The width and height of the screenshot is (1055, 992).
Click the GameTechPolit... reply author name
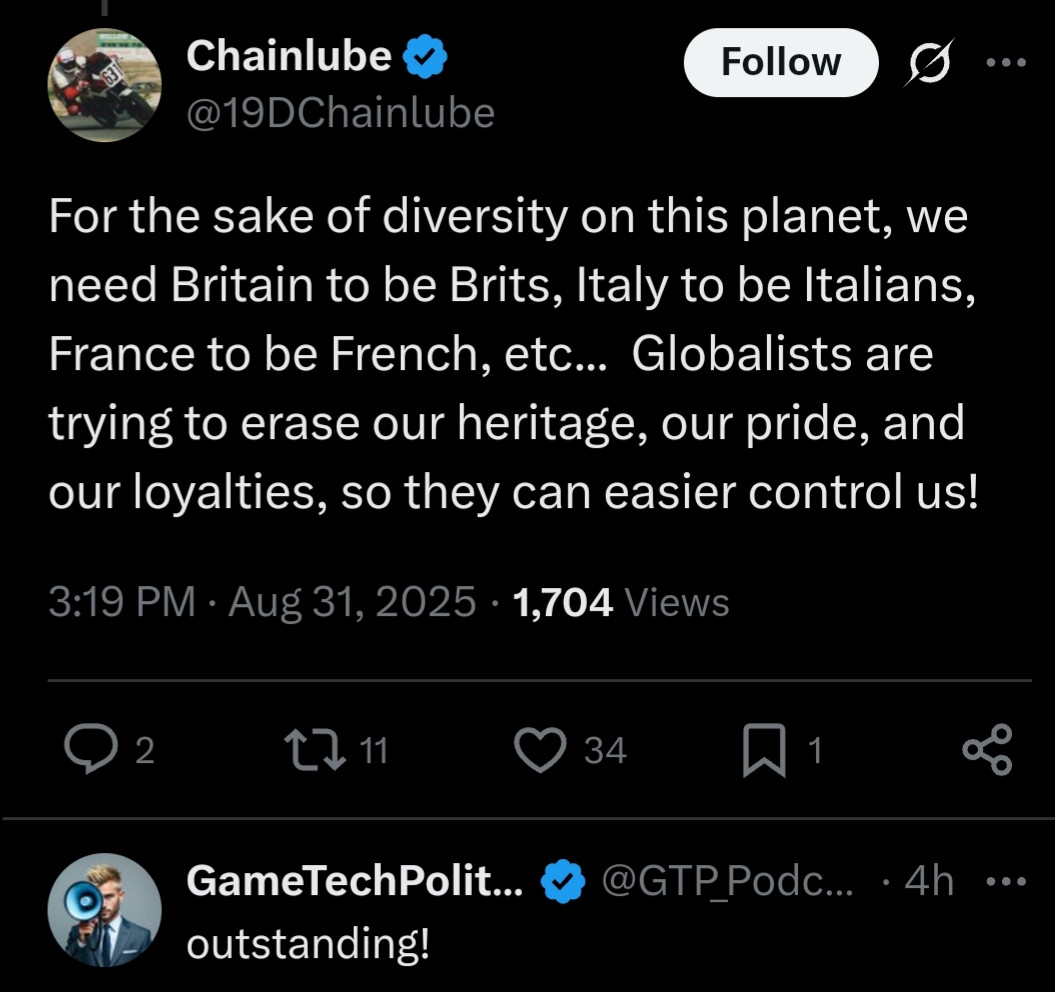tap(354, 881)
